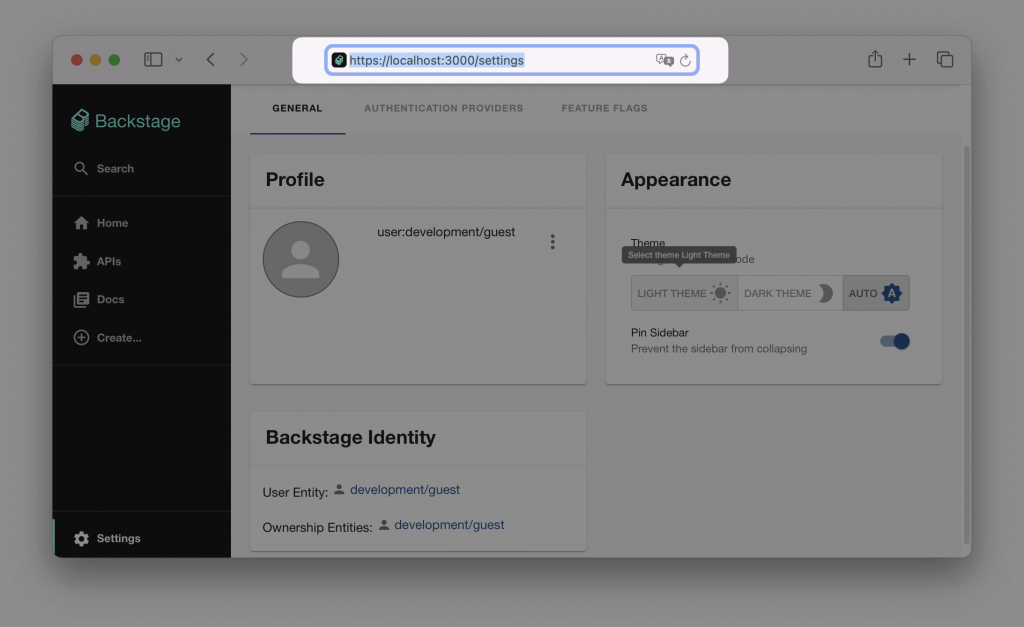
Task: Click the user:development/guest profile text
Action: (x=446, y=232)
